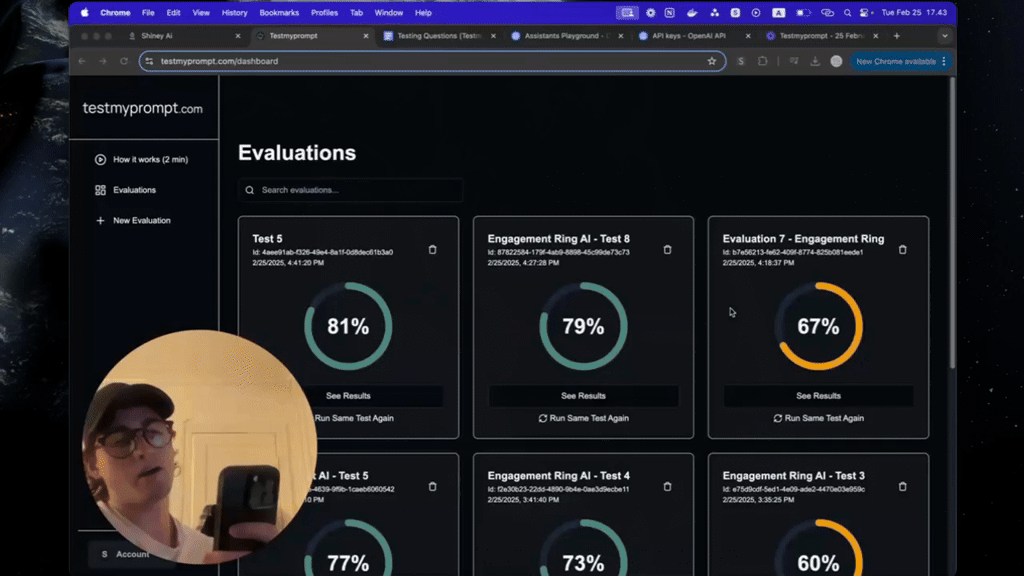Click the 79% score ring on Test 8
This screenshot has height=576, width=1024.
(x=583, y=327)
